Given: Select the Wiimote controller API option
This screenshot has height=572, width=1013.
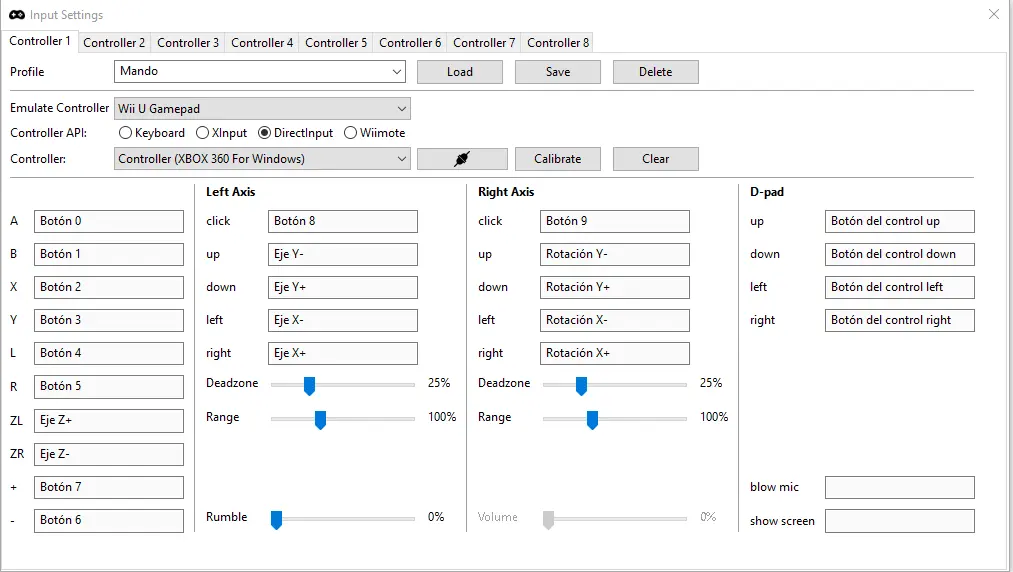Looking at the screenshot, I should click(x=375, y=132).
